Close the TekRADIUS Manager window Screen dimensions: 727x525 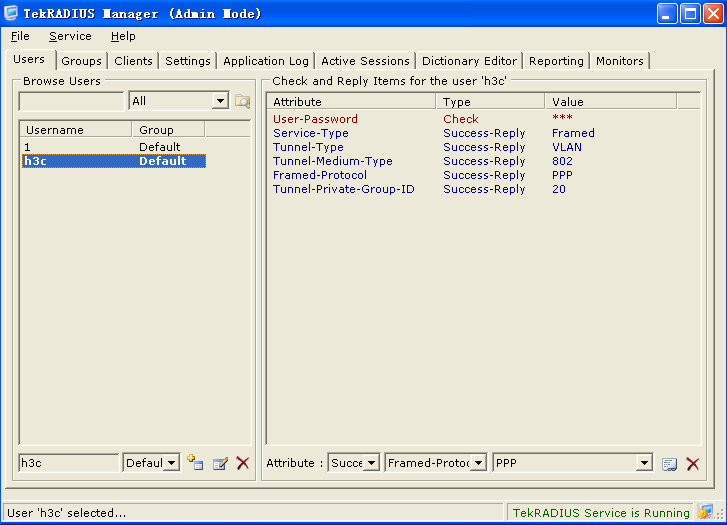(714, 13)
